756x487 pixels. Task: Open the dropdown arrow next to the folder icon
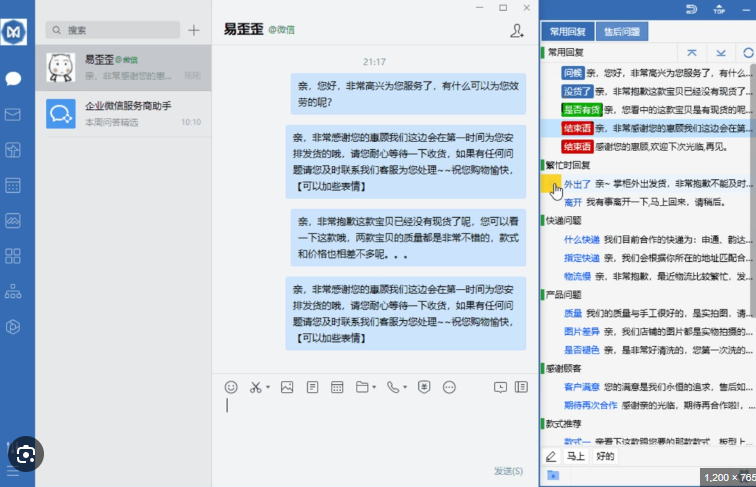(x=374, y=387)
